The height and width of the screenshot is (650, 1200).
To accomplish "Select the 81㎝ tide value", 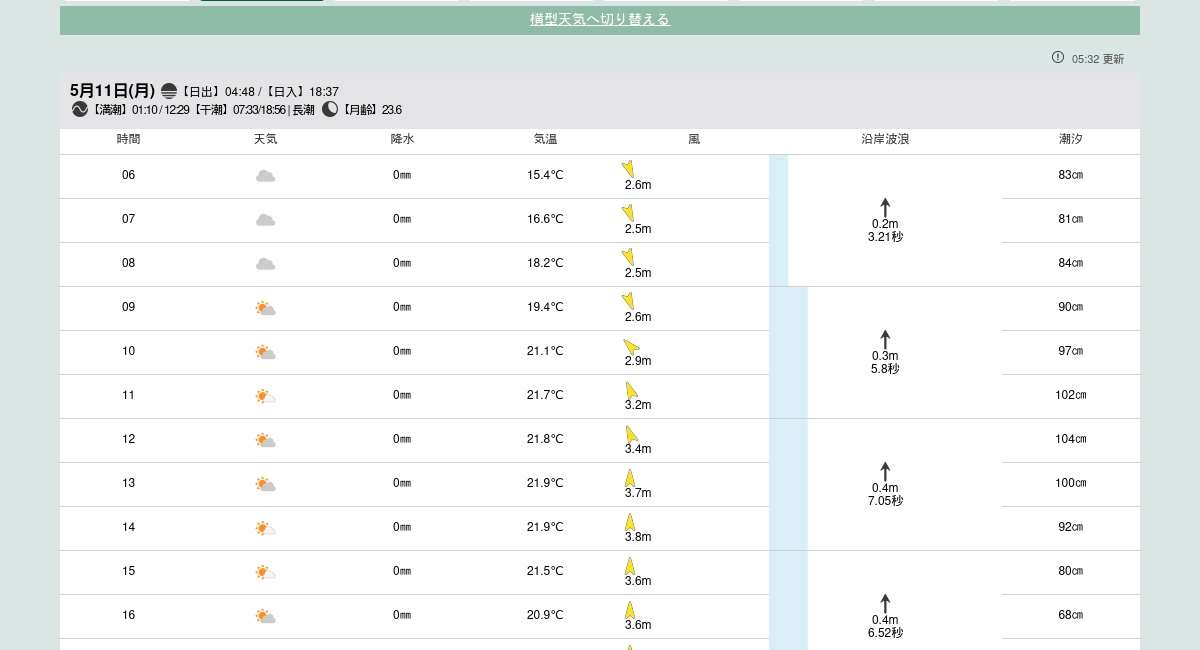I will click(1071, 219).
